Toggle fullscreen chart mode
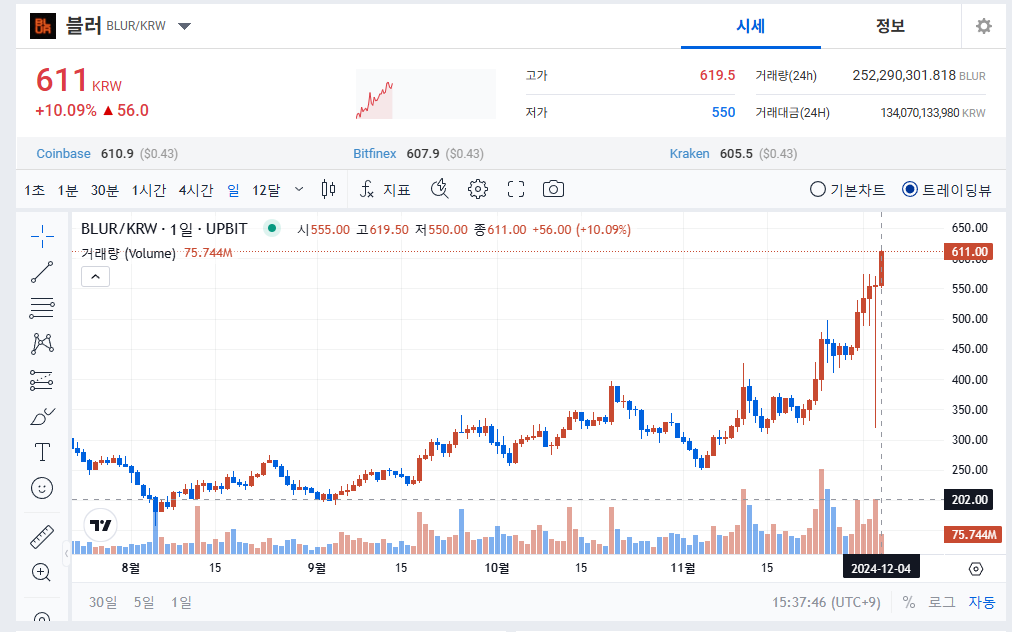The width and height of the screenshot is (1012, 632). pos(516,189)
